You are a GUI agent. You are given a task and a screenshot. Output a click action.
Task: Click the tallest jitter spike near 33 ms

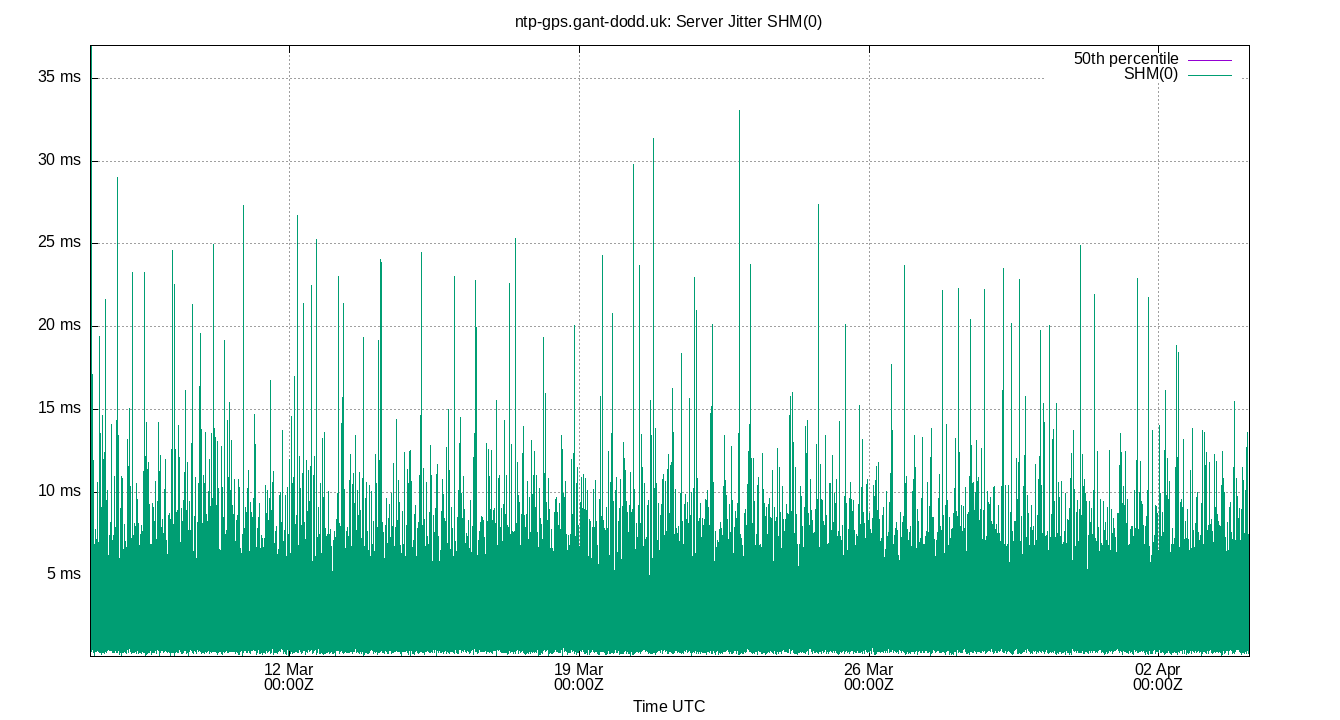click(740, 112)
